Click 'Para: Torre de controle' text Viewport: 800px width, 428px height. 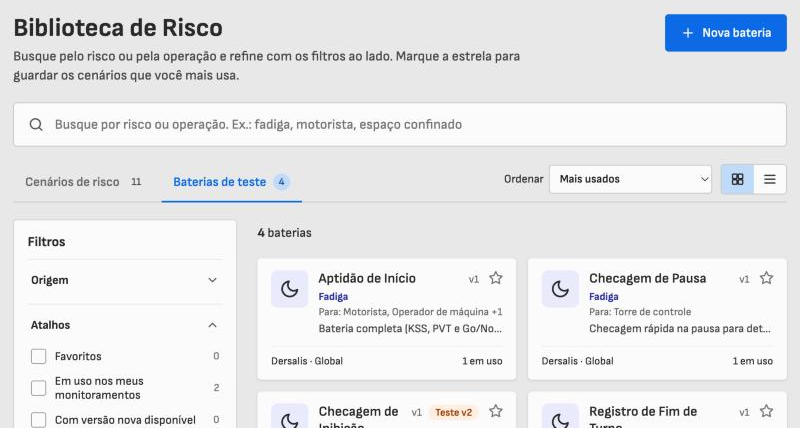[640, 312]
